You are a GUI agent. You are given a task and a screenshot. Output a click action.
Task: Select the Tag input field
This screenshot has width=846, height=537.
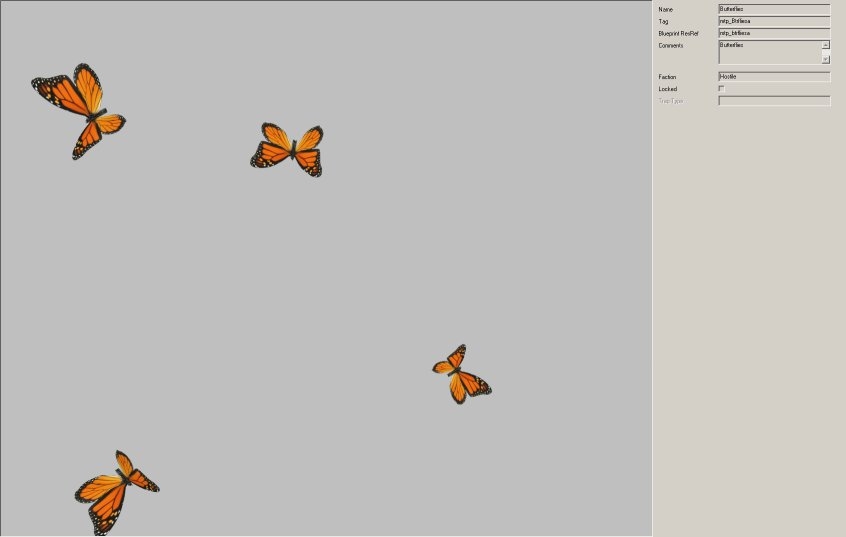774,21
